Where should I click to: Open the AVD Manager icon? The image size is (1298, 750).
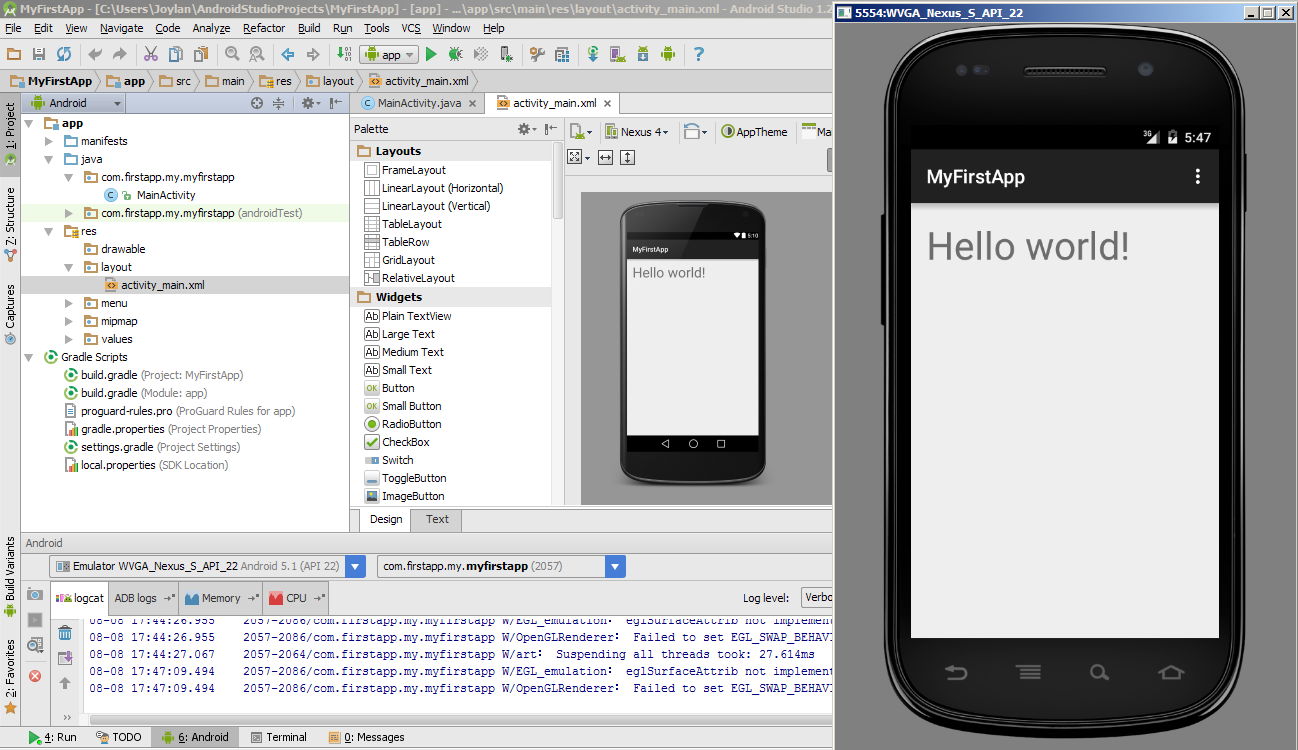(618, 54)
